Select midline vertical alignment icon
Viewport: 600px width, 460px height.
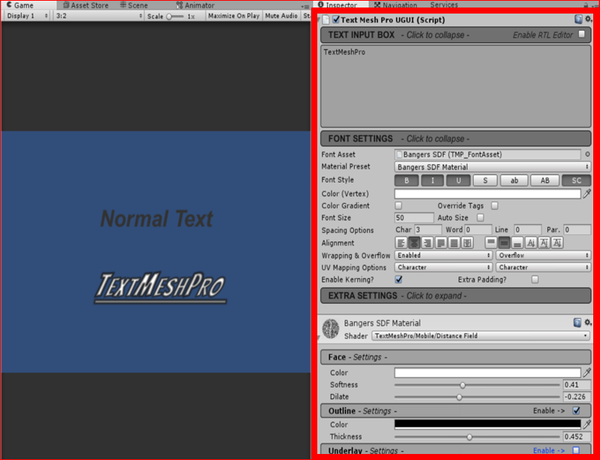544,243
